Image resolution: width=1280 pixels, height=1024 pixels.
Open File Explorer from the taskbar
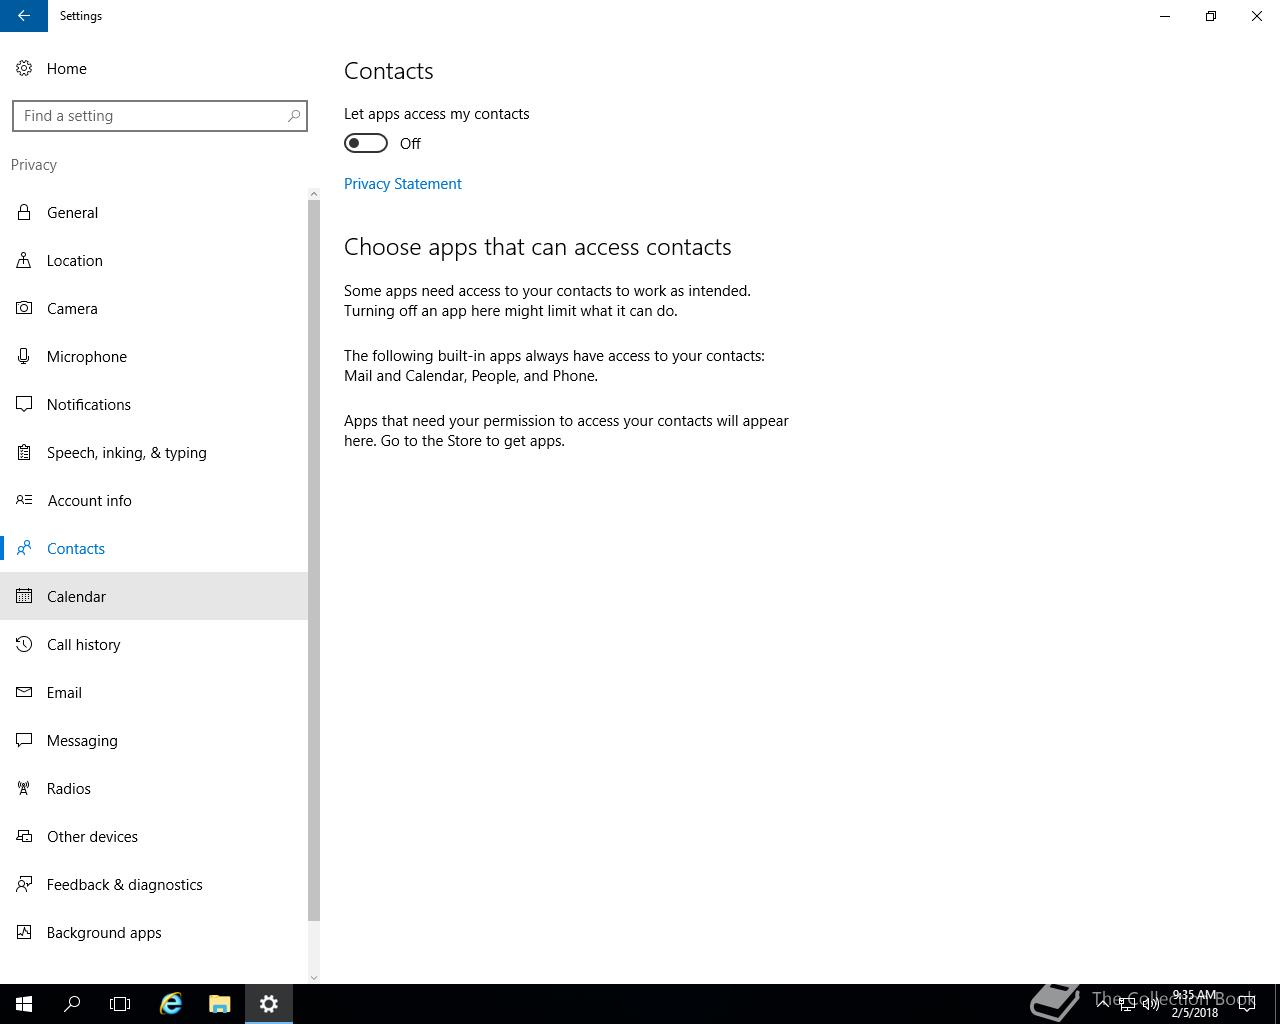pos(220,1004)
